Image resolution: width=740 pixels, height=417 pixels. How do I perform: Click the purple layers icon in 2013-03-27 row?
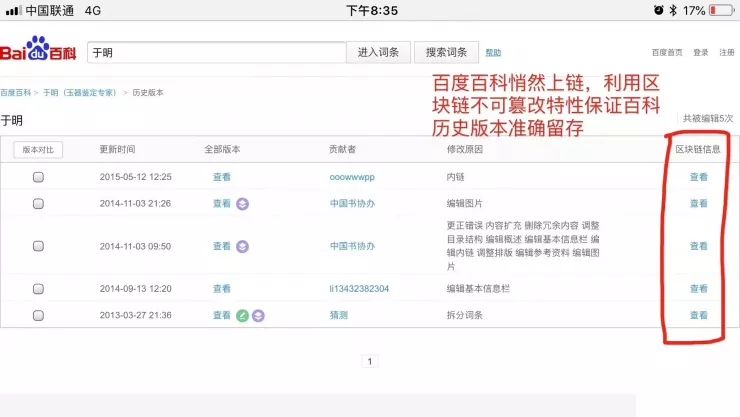[258, 315]
